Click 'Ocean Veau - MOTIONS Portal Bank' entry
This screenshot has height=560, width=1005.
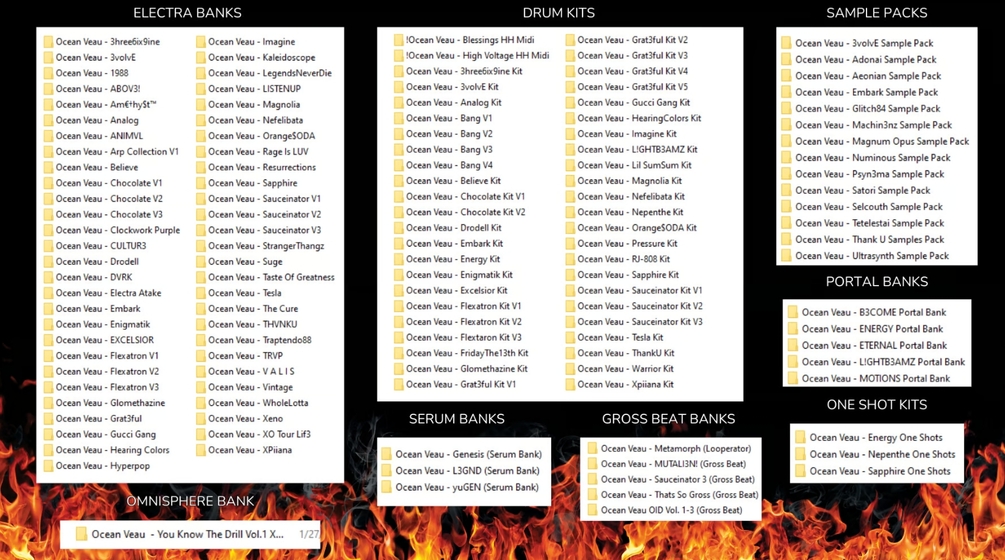point(876,379)
